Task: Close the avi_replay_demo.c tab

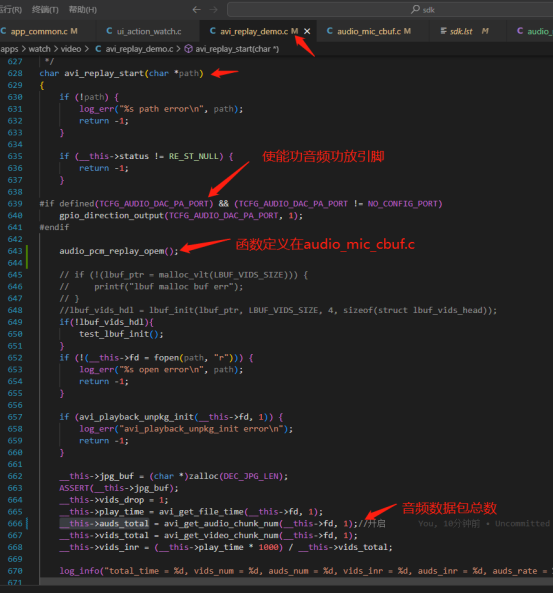Action: click(x=307, y=31)
